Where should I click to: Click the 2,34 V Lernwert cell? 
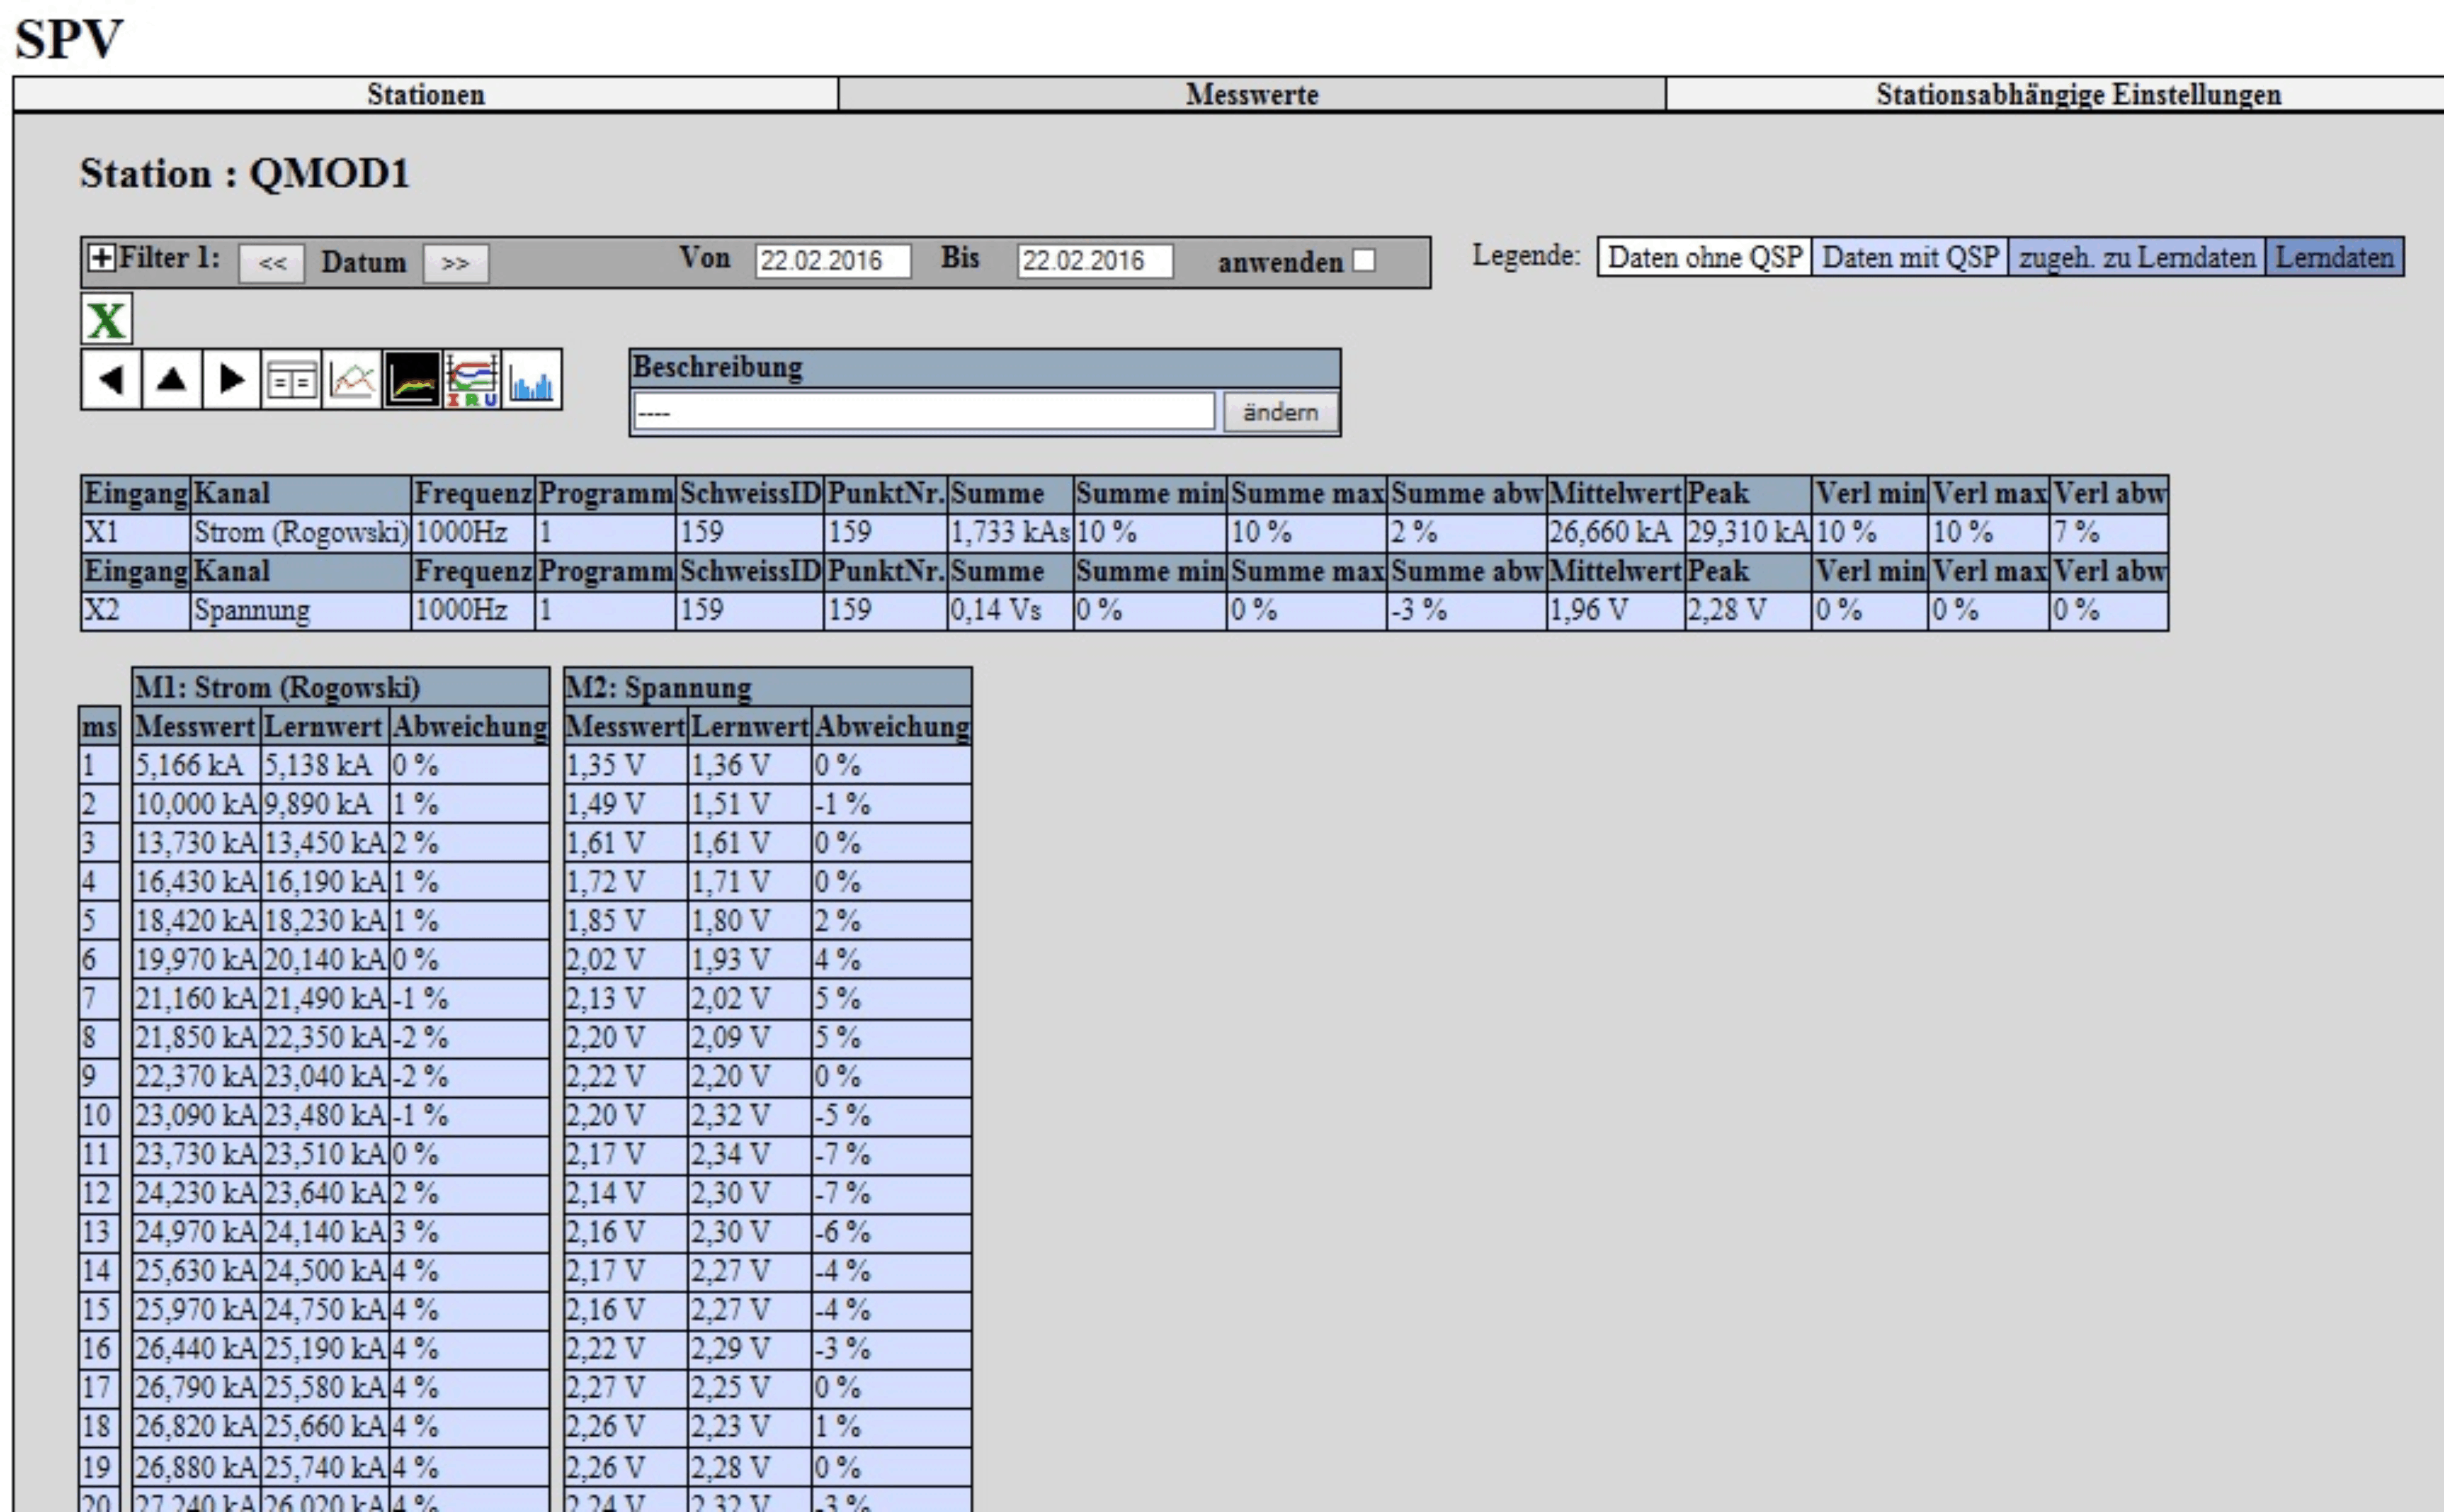coord(750,1154)
